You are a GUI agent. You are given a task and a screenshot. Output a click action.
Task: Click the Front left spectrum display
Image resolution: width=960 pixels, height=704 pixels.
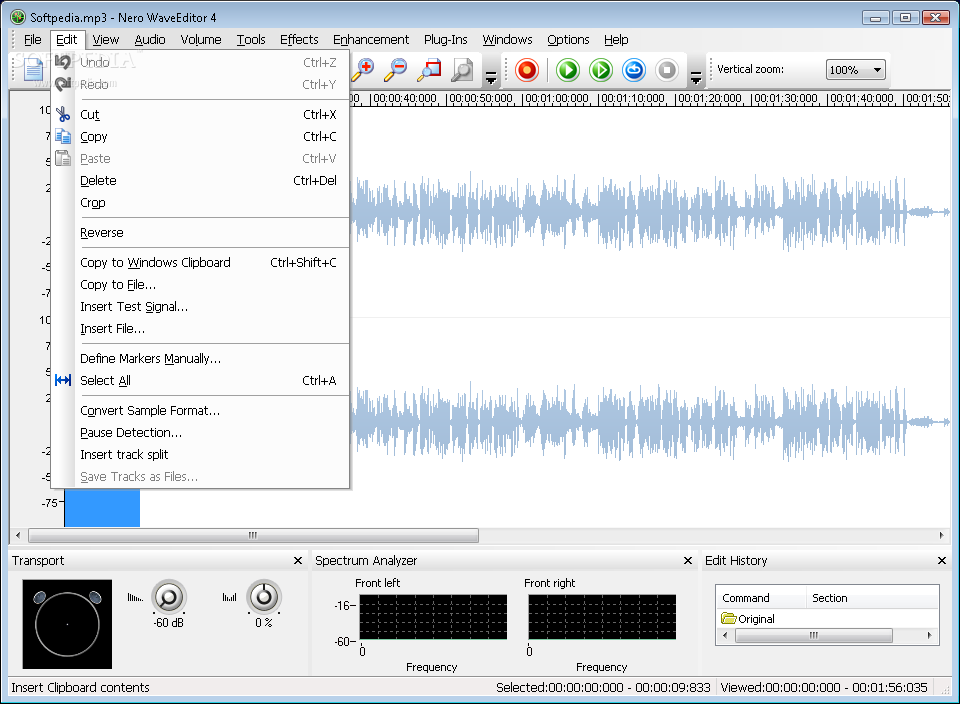[x=433, y=617]
